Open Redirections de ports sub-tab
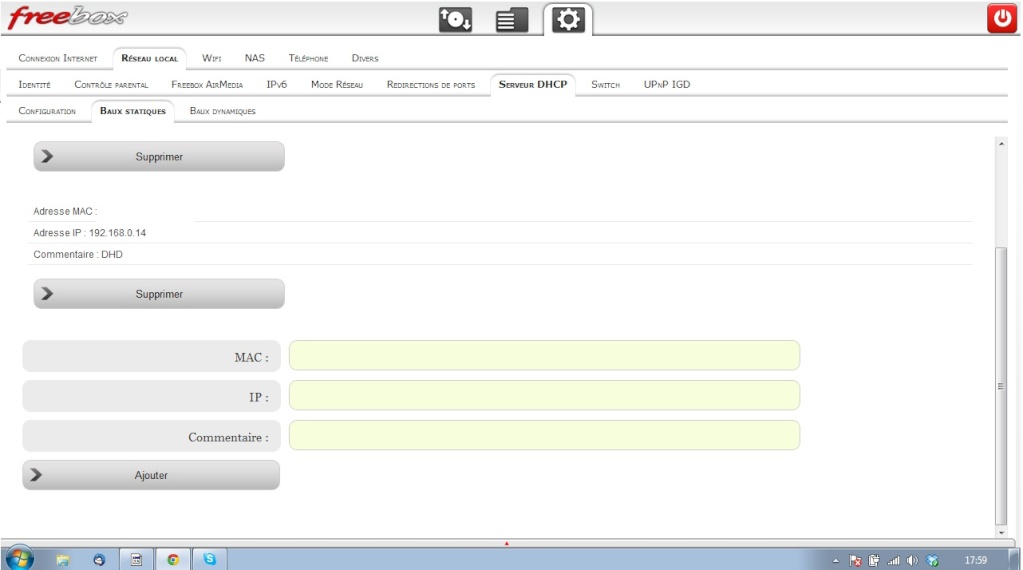 coord(431,84)
